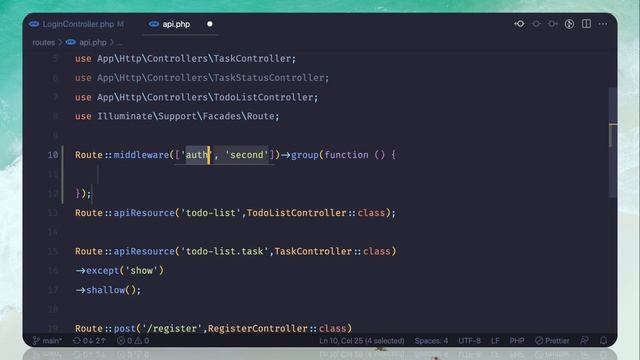Image resolution: width=640 pixels, height=360 pixels.
Task: Click TodoListController::class on line 13
Action: click(316, 213)
